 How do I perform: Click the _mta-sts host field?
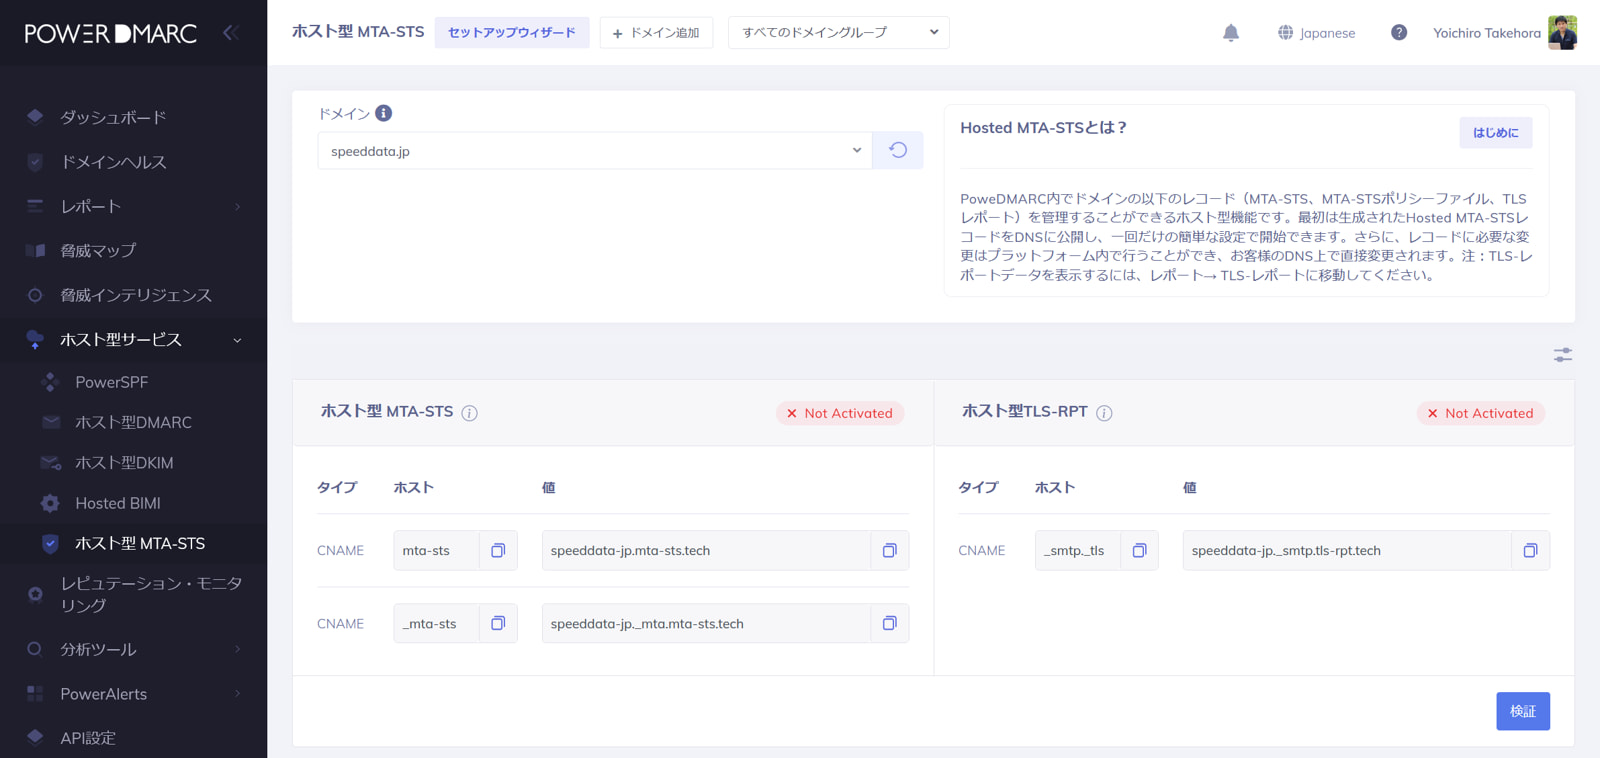coord(437,623)
